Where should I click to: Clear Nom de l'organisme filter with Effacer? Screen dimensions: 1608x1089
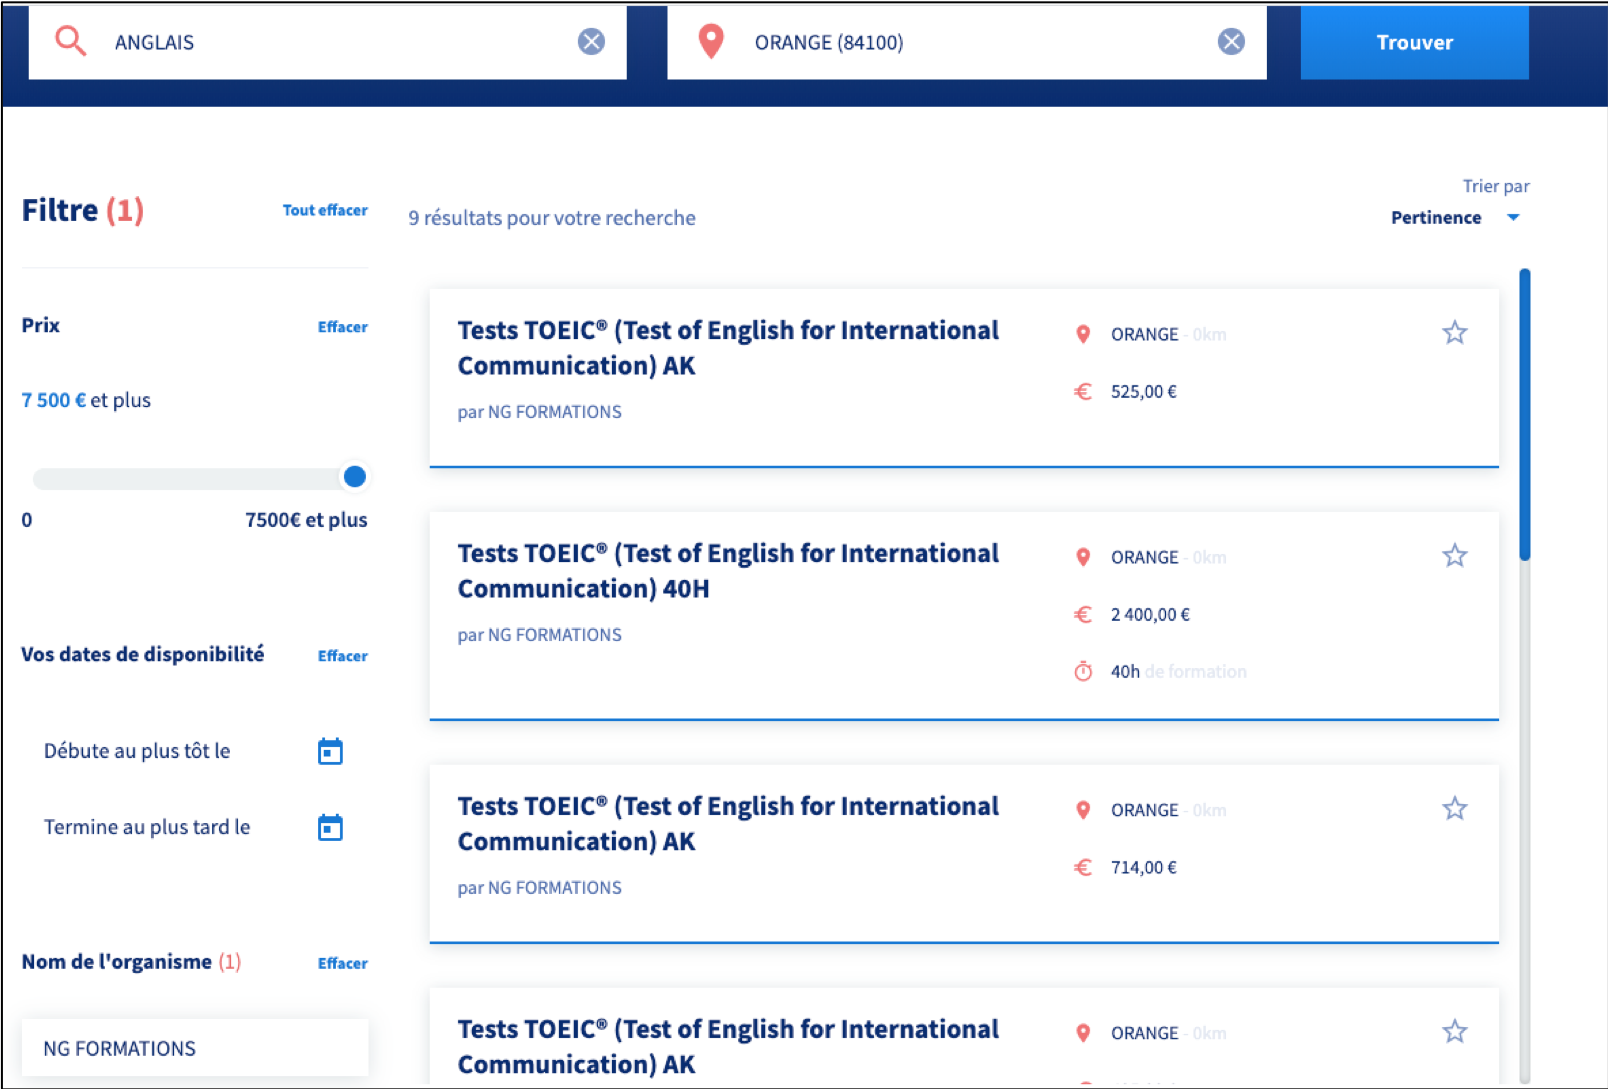point(343,963)
